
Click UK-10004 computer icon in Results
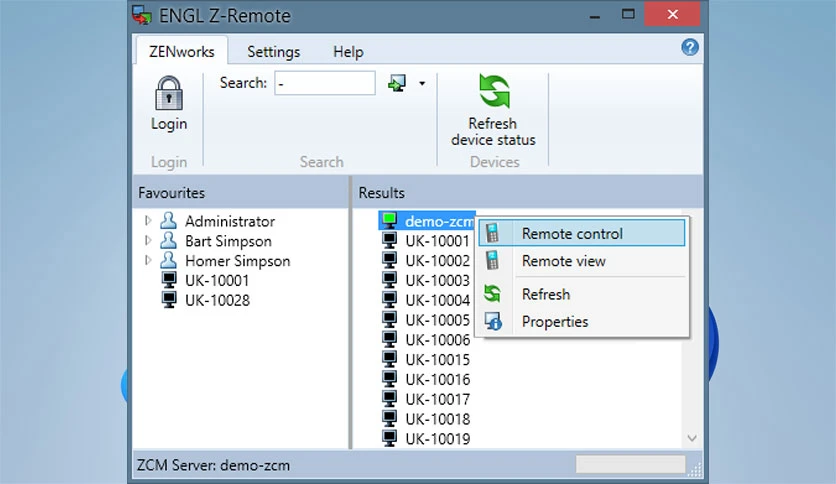point(390,300)
